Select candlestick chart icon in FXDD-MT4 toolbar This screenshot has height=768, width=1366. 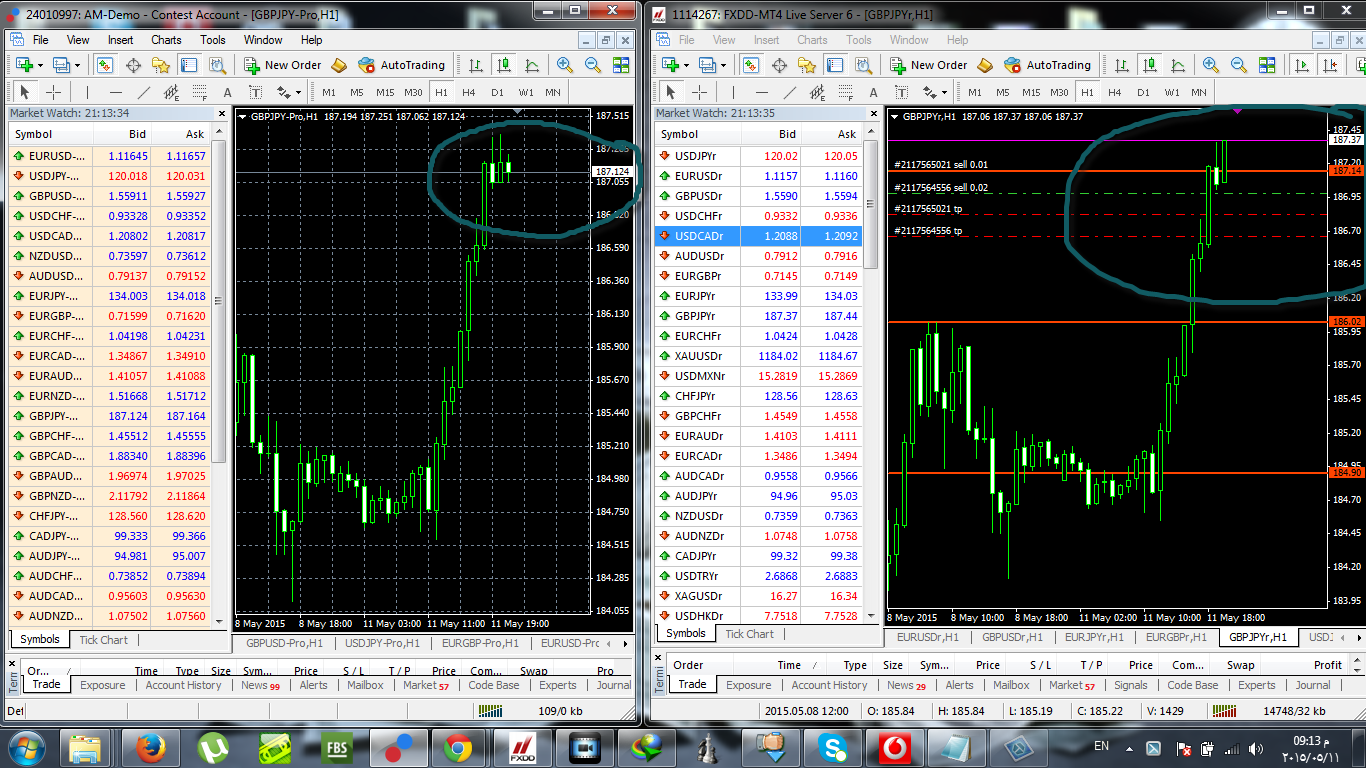[x=1150, y=65]
